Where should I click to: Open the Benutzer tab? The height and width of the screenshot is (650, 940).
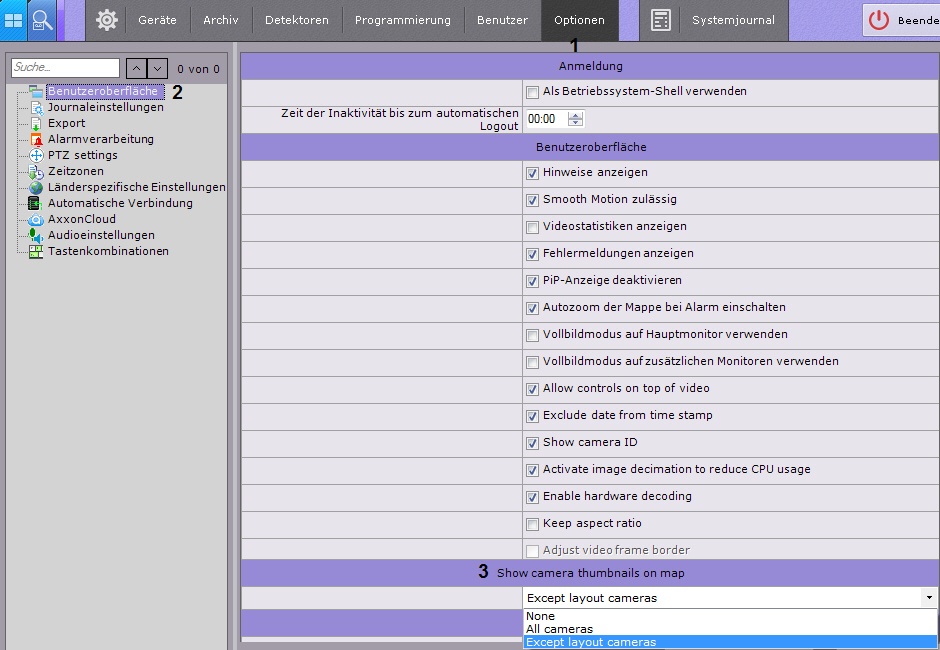point(502,20)
